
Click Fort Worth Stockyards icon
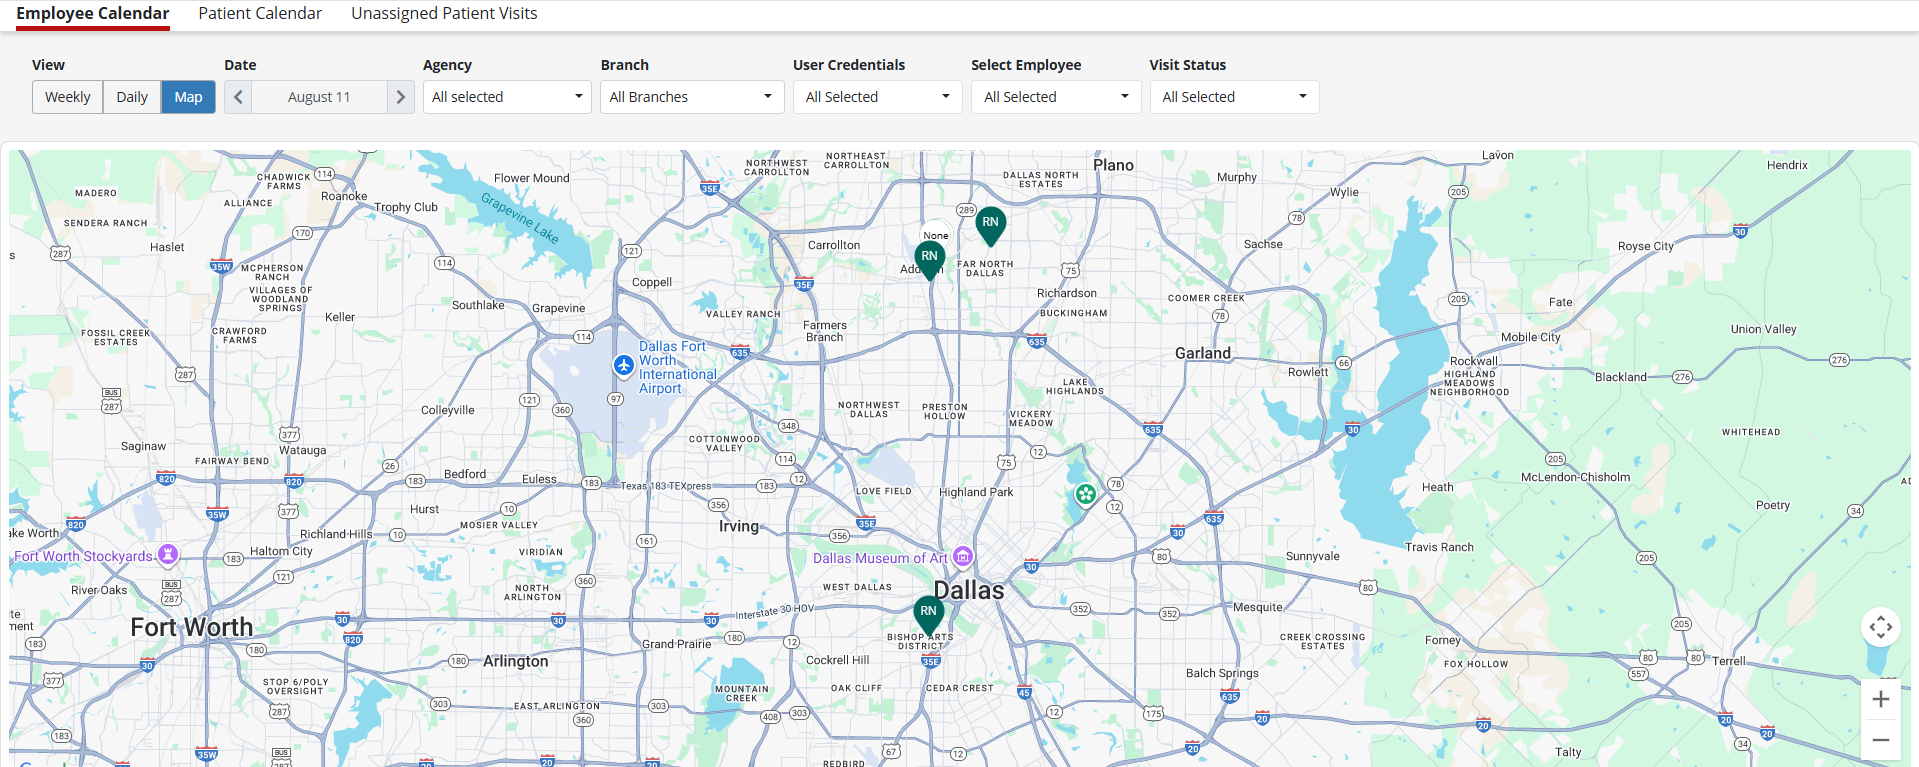coord(168,554)
